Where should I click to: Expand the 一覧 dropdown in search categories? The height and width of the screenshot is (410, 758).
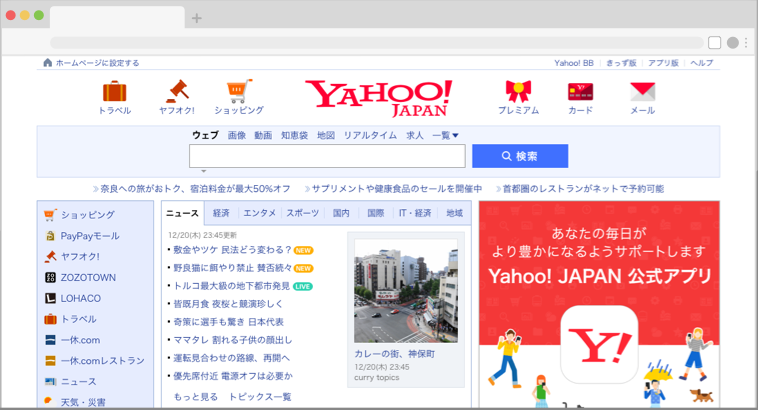[x=445, y=135]
